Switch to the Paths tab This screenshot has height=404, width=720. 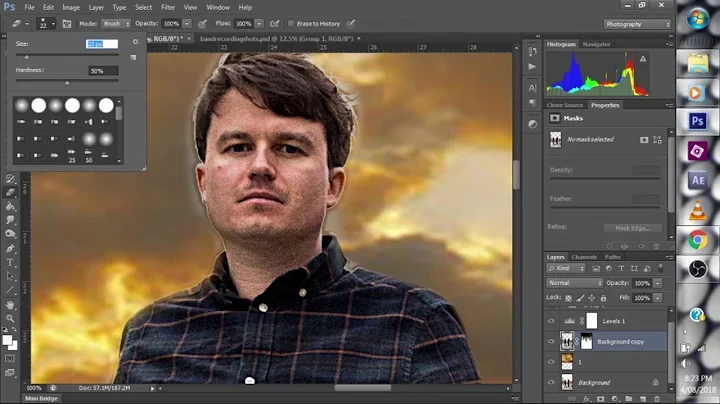point(613,257)
